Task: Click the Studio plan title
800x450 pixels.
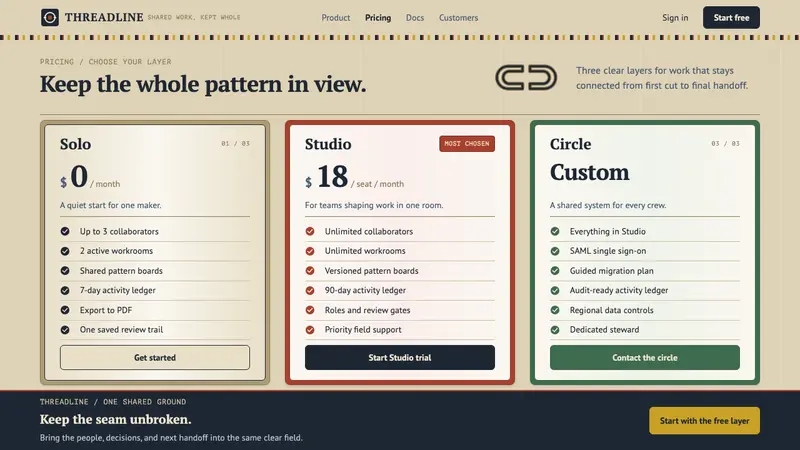Action: coord(328,144)
